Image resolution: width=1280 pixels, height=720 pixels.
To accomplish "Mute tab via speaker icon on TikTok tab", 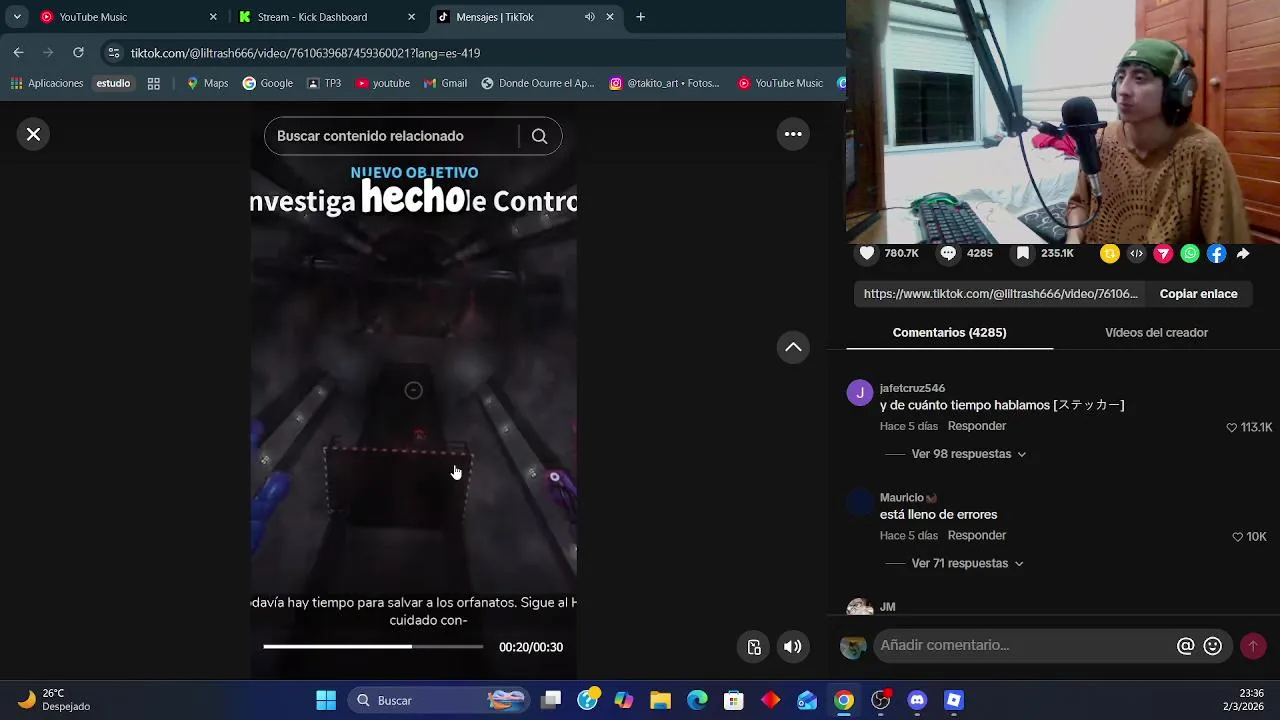I will point(589,17).
